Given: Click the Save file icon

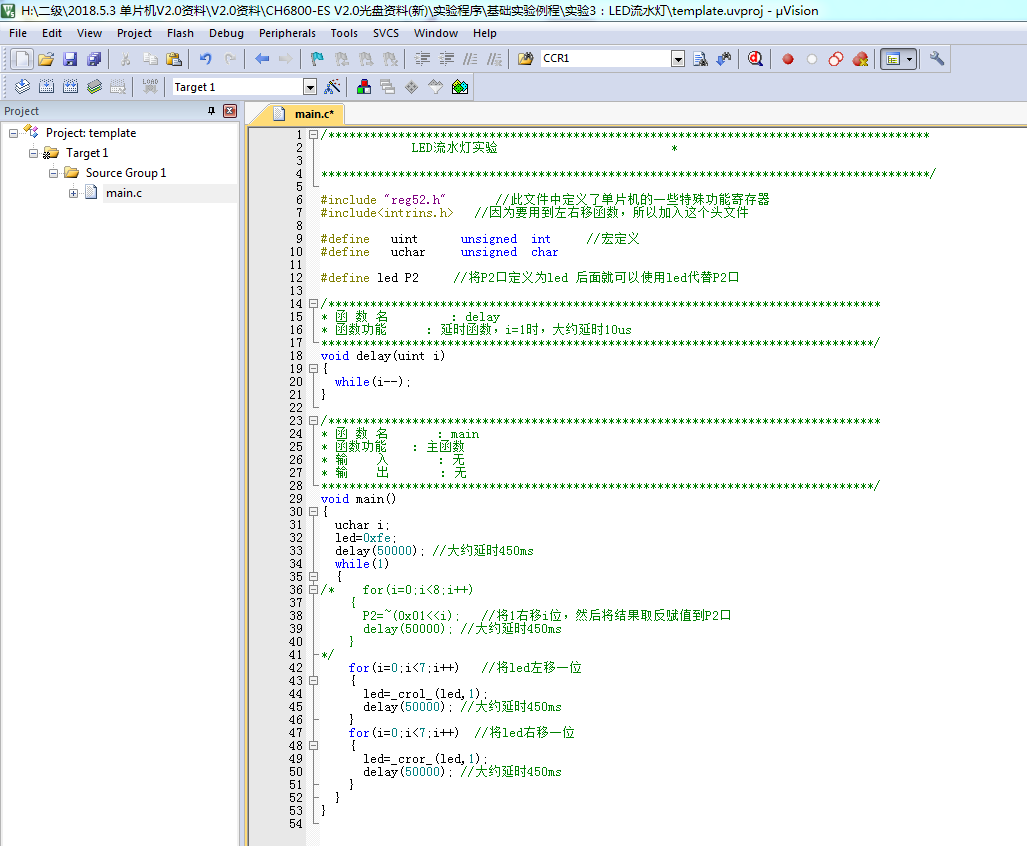Looking at the screenshot, I should tap(70, 59).
